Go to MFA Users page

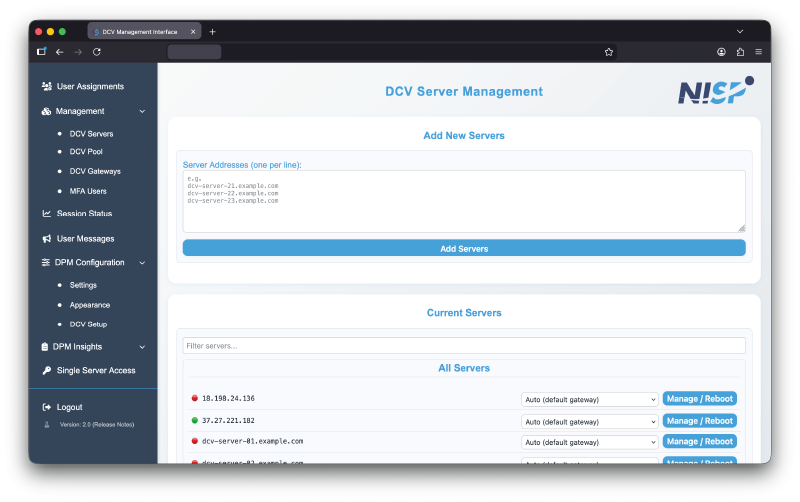point(88,191)
